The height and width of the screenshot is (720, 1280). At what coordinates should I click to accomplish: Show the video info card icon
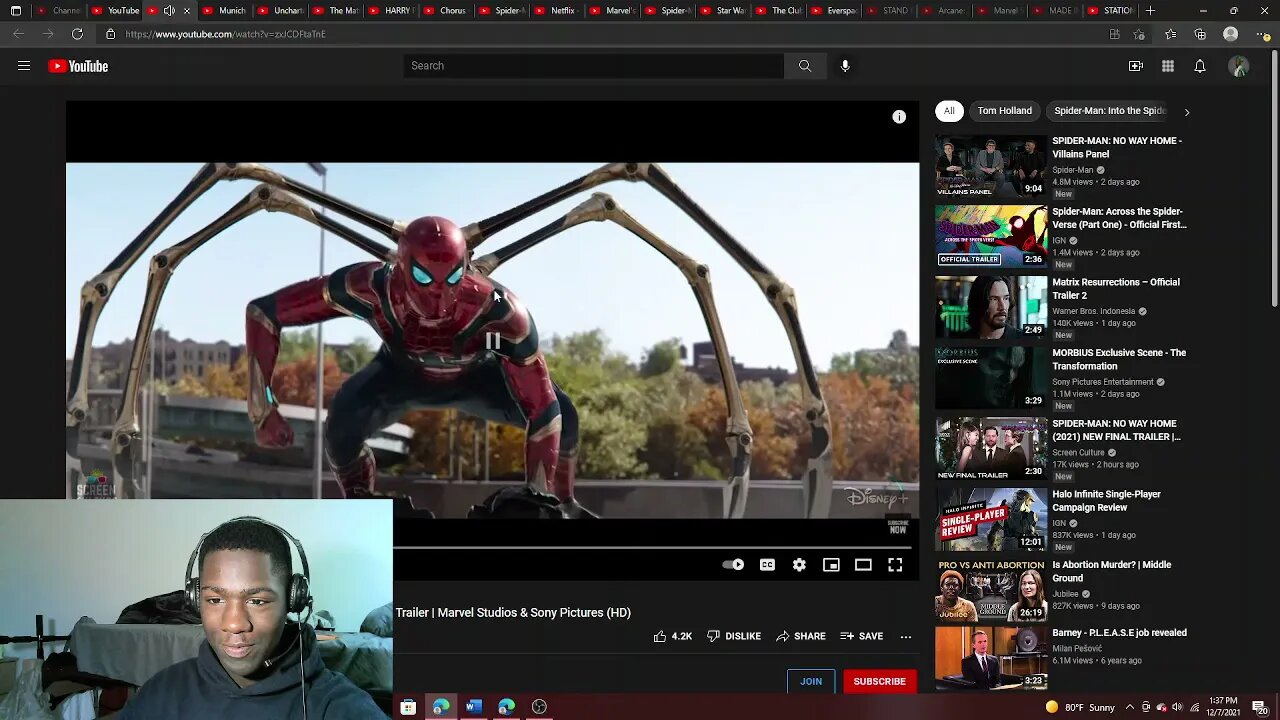point(899,117)
